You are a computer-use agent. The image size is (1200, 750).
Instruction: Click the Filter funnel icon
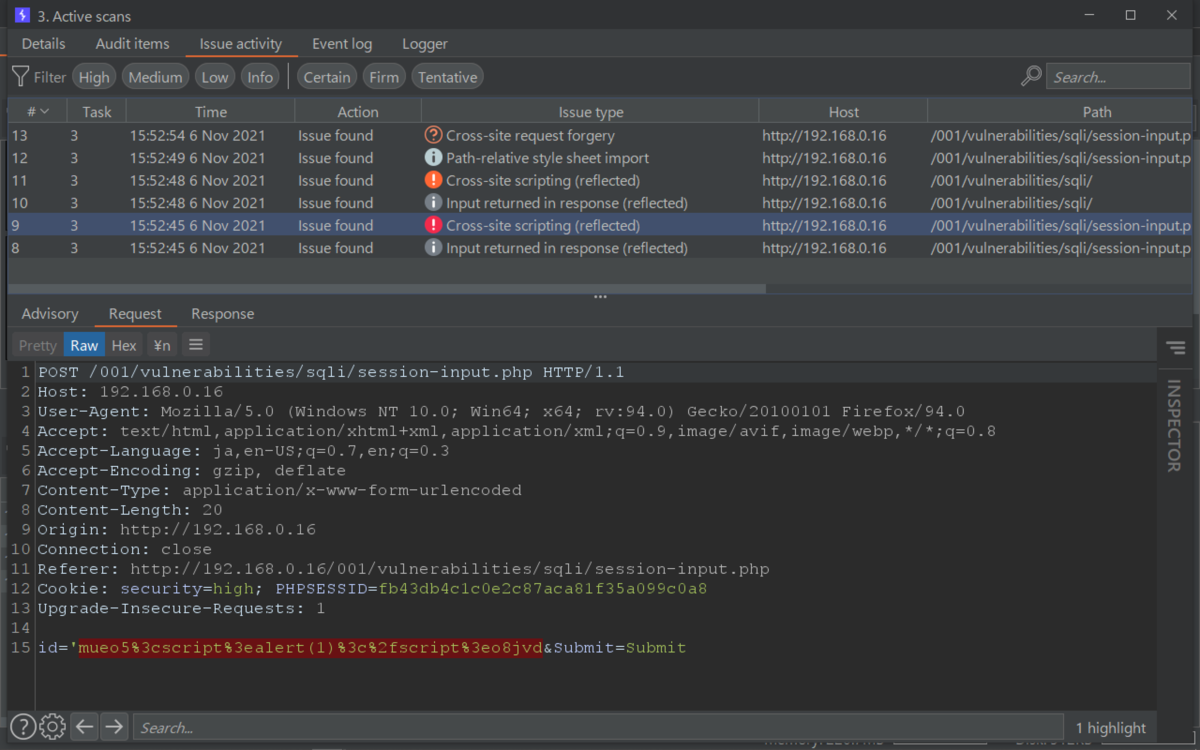(x=20, y=77)
